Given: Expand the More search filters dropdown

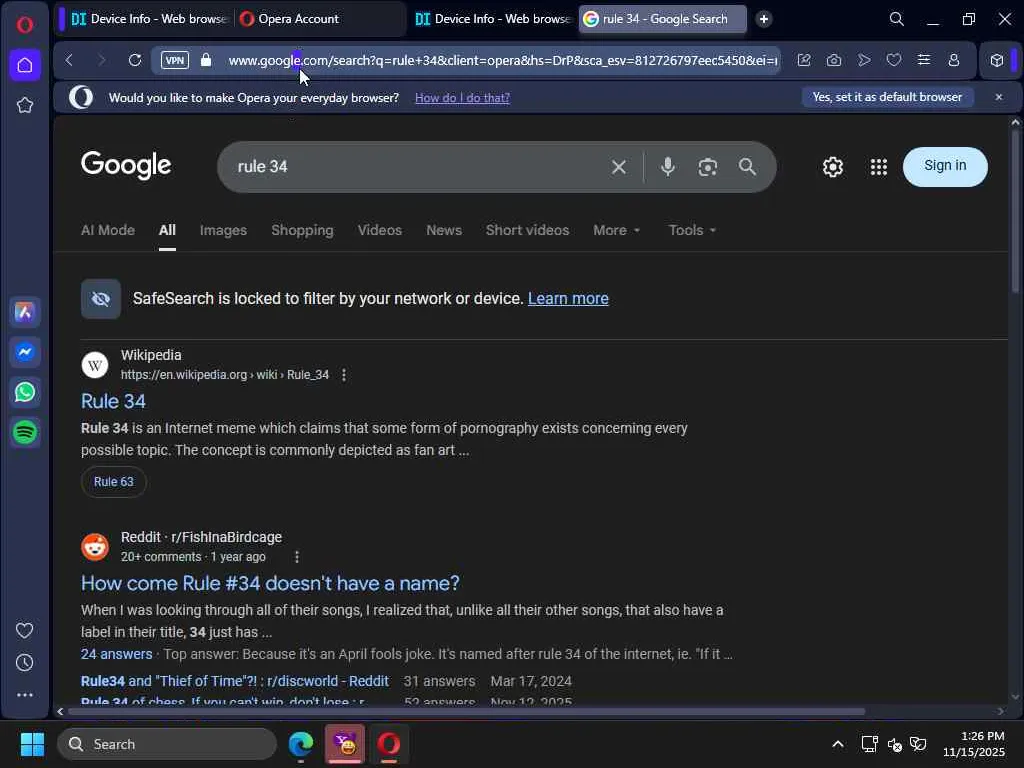Looking at the screenshot, I should [616, 231].
